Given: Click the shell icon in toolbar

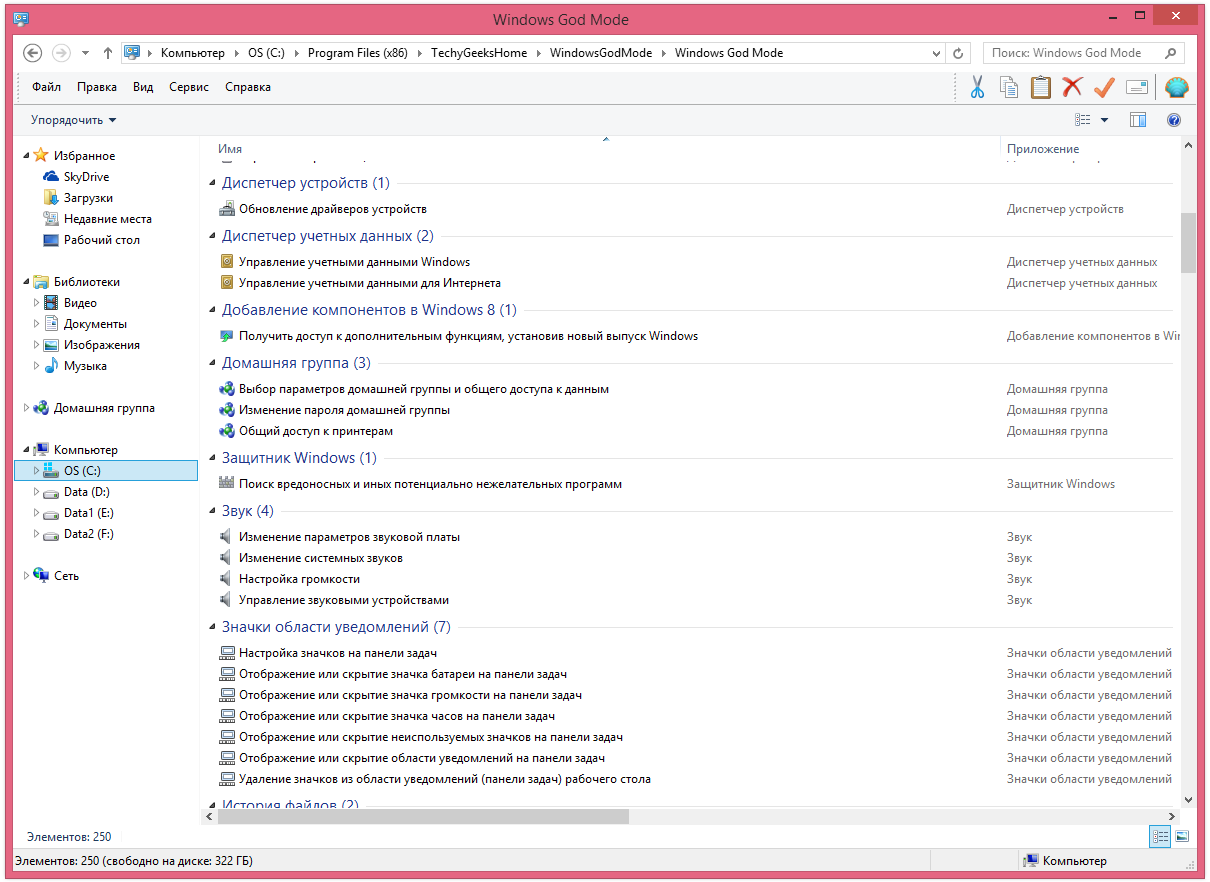Looking at the screenshot, I should point(1177,88).
